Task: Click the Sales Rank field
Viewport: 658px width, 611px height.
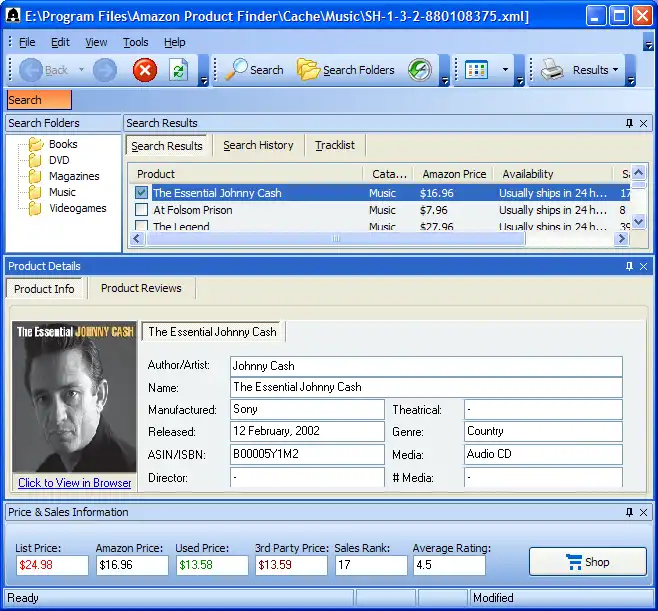Action: [371, 565]
